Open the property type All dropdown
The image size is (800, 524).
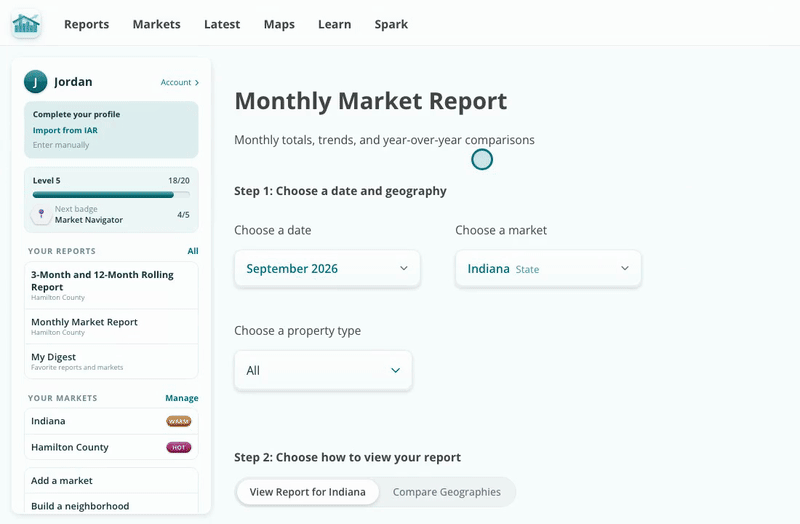point(323,370)
